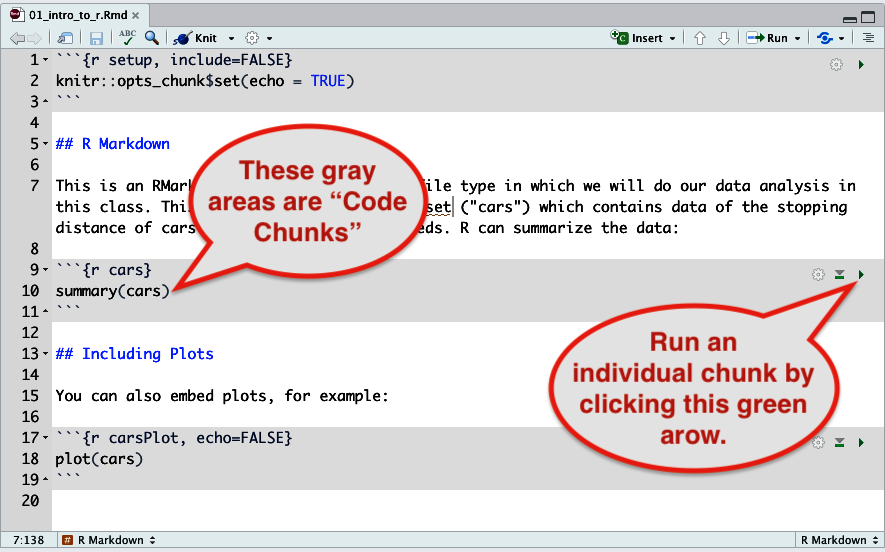Click the '## Including Plots' heading text
Image resolution: width=885 pixels, height=552 pixels.
click(x=134, y=354)
